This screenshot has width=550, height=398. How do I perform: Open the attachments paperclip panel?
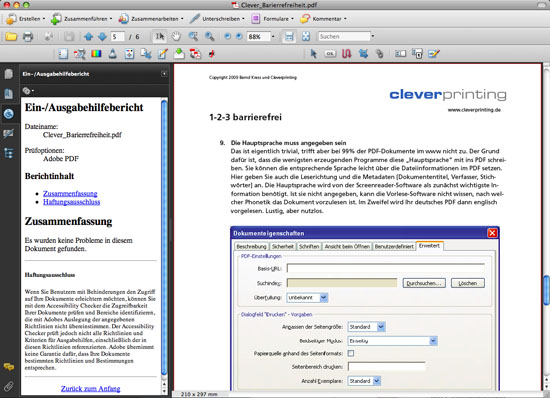tap(8, 386)
